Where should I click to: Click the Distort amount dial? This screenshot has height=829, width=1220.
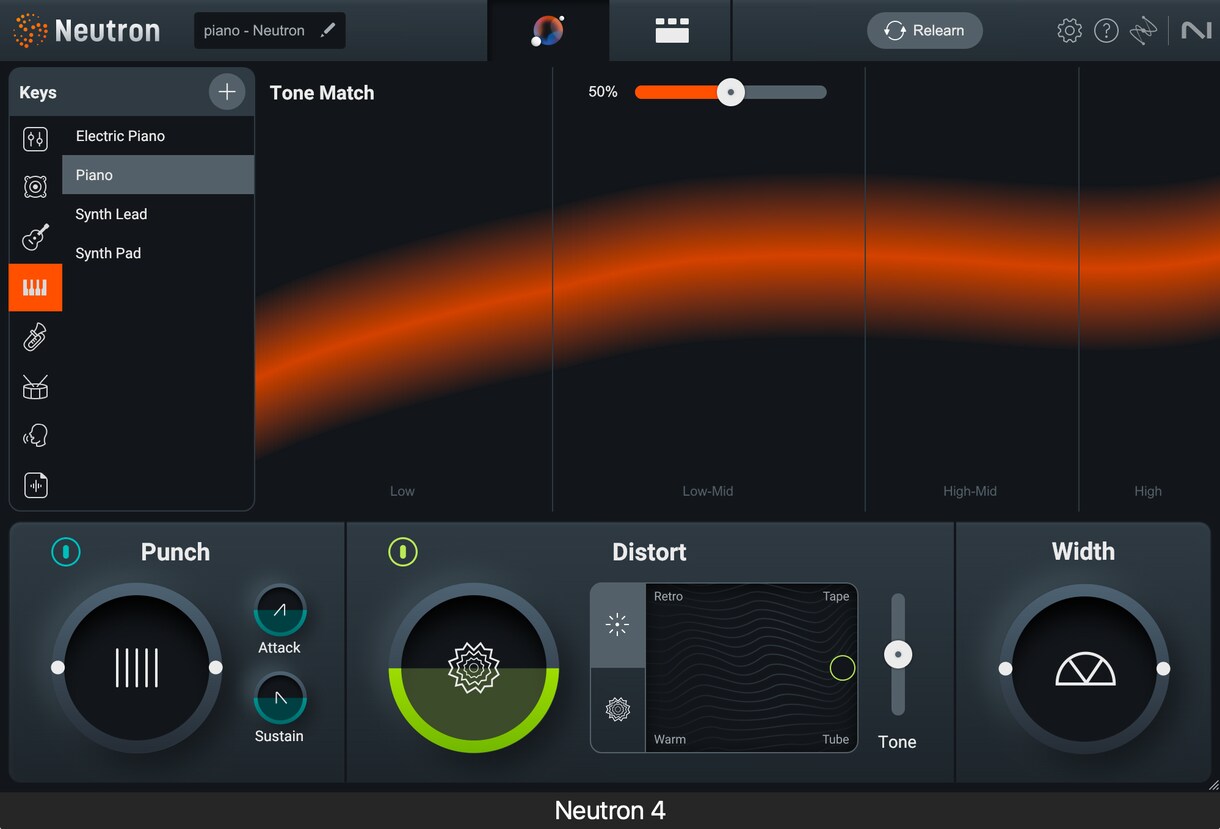474,668
